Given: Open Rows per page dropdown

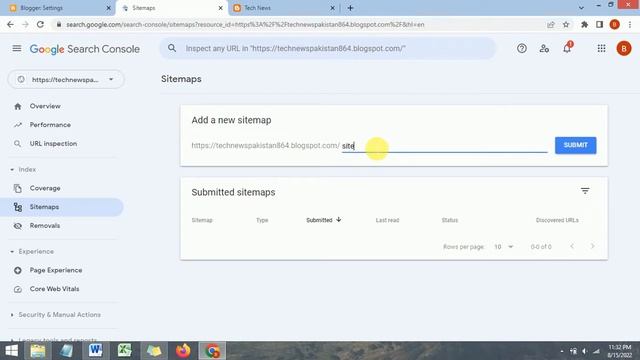Looking at the screenshot, I should pyautogui.click(x=503, y=247).
